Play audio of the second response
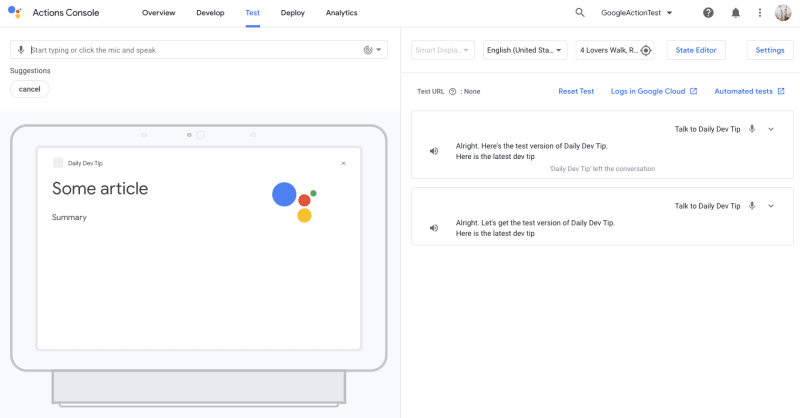This screenshot has width=800, height=418. tap(434, 228)
